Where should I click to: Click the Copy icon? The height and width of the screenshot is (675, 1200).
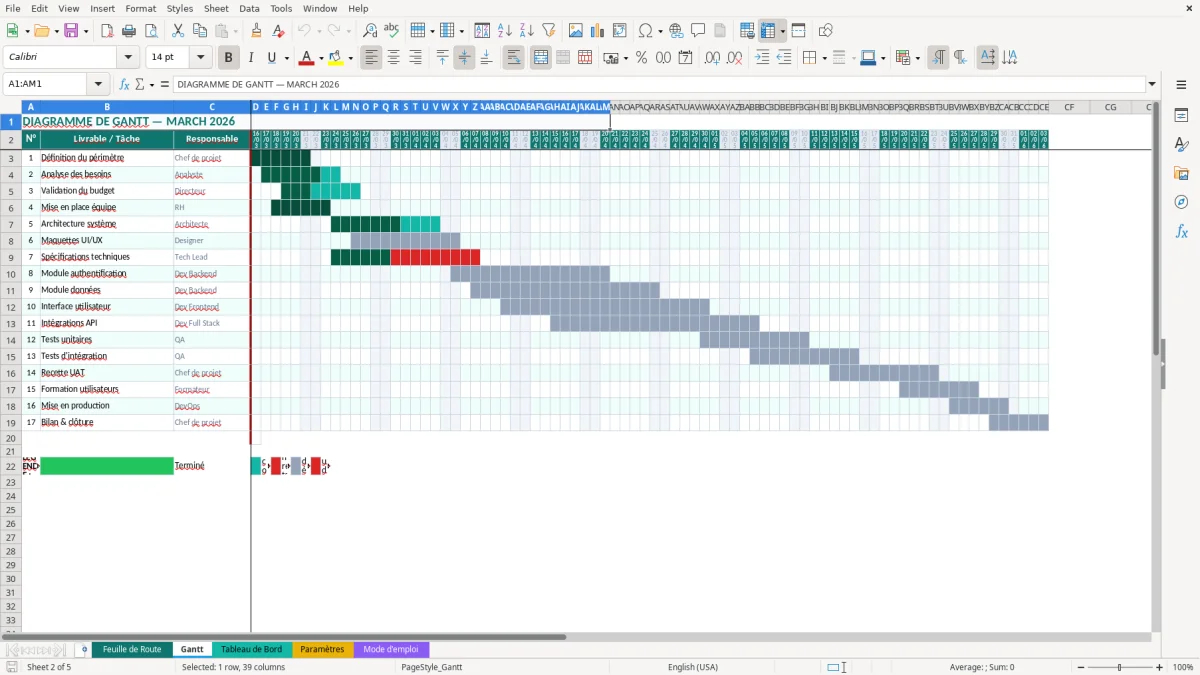(x=199, y=31)
